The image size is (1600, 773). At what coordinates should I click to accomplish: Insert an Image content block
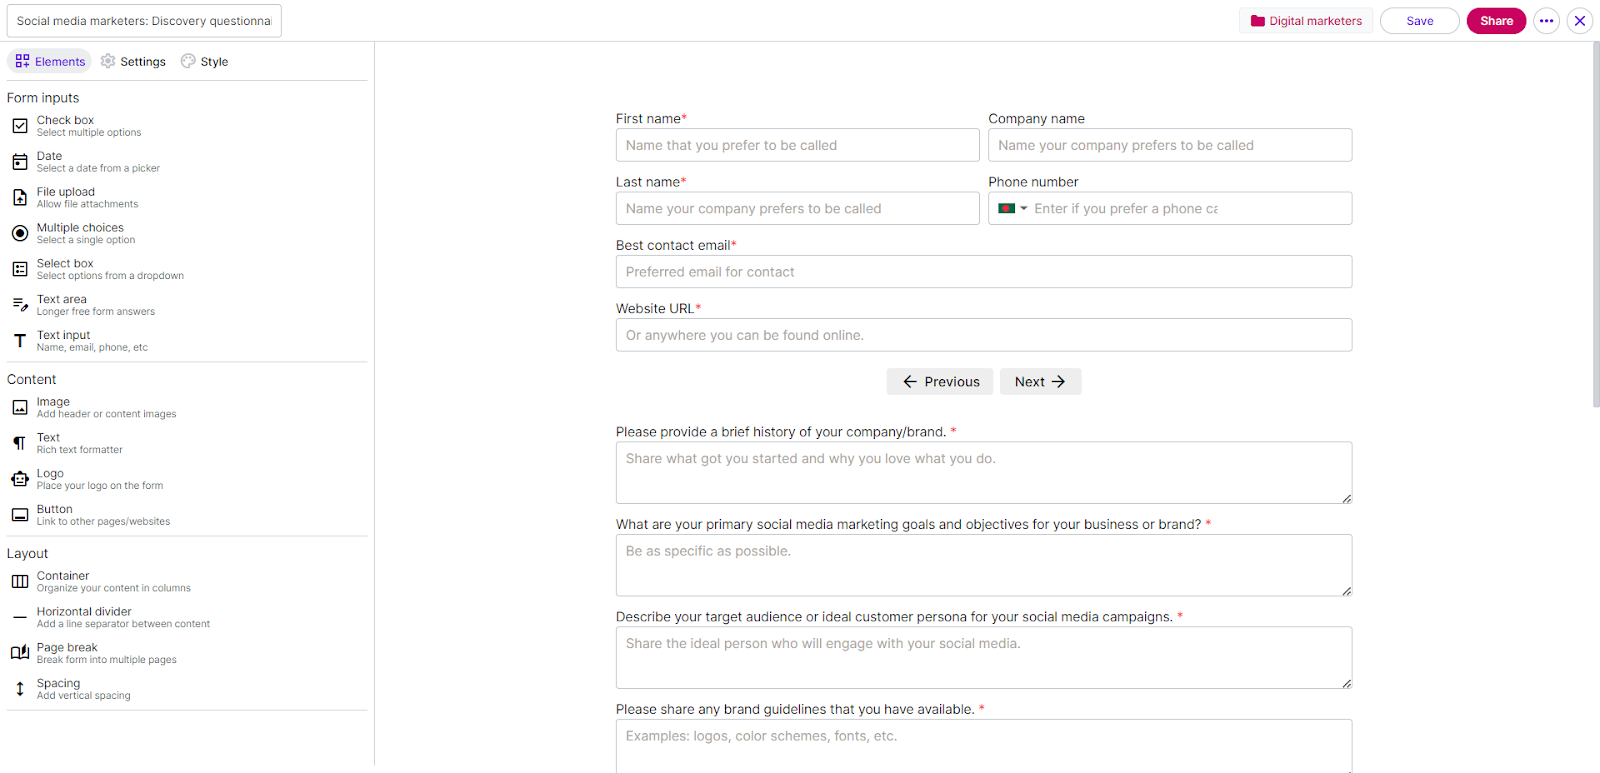tap(52, 407)
